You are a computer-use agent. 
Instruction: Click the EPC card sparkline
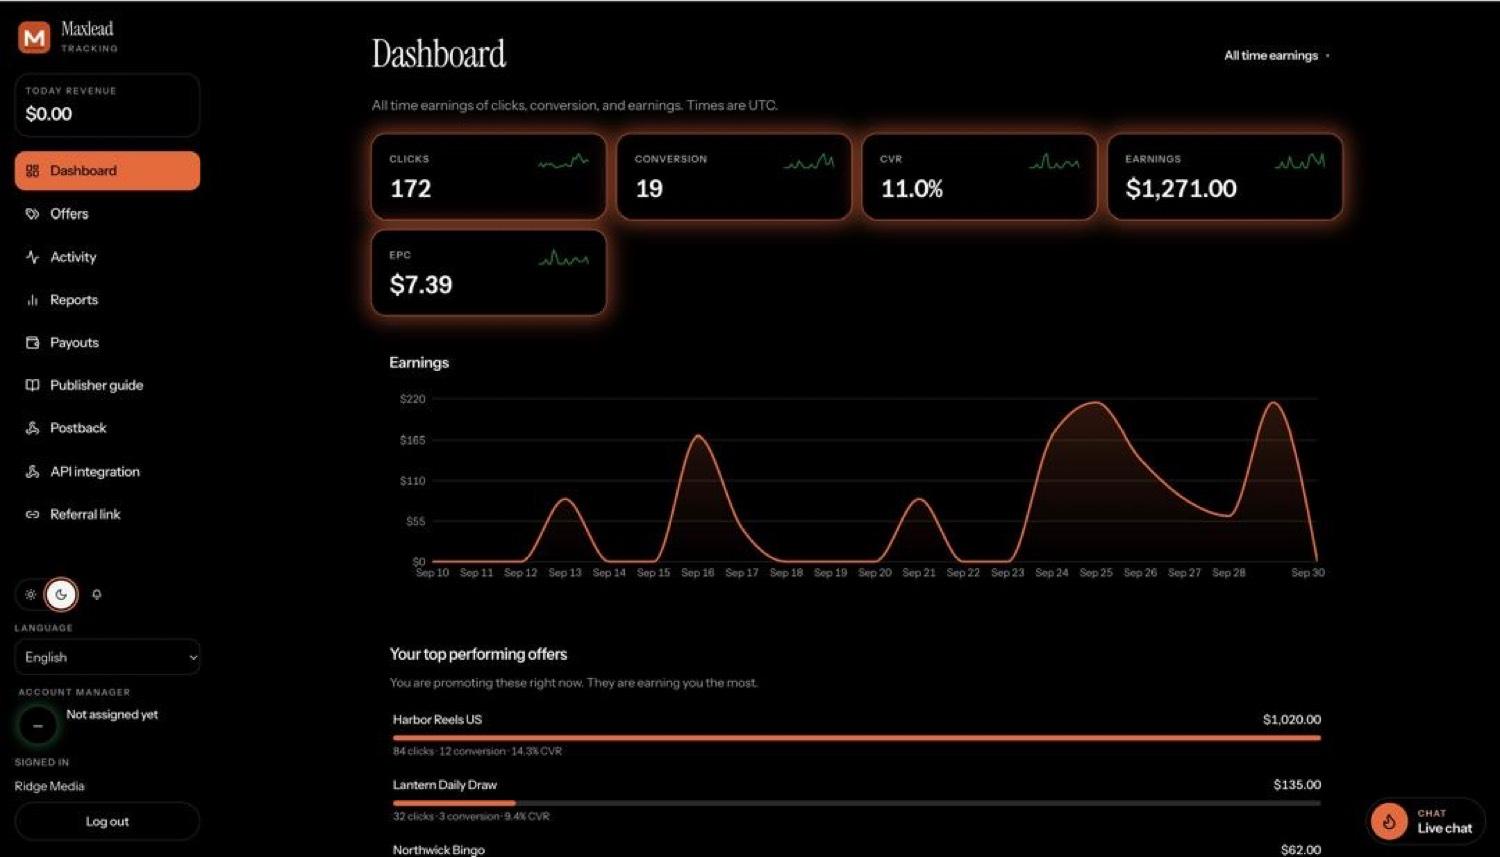click(563, 258)
